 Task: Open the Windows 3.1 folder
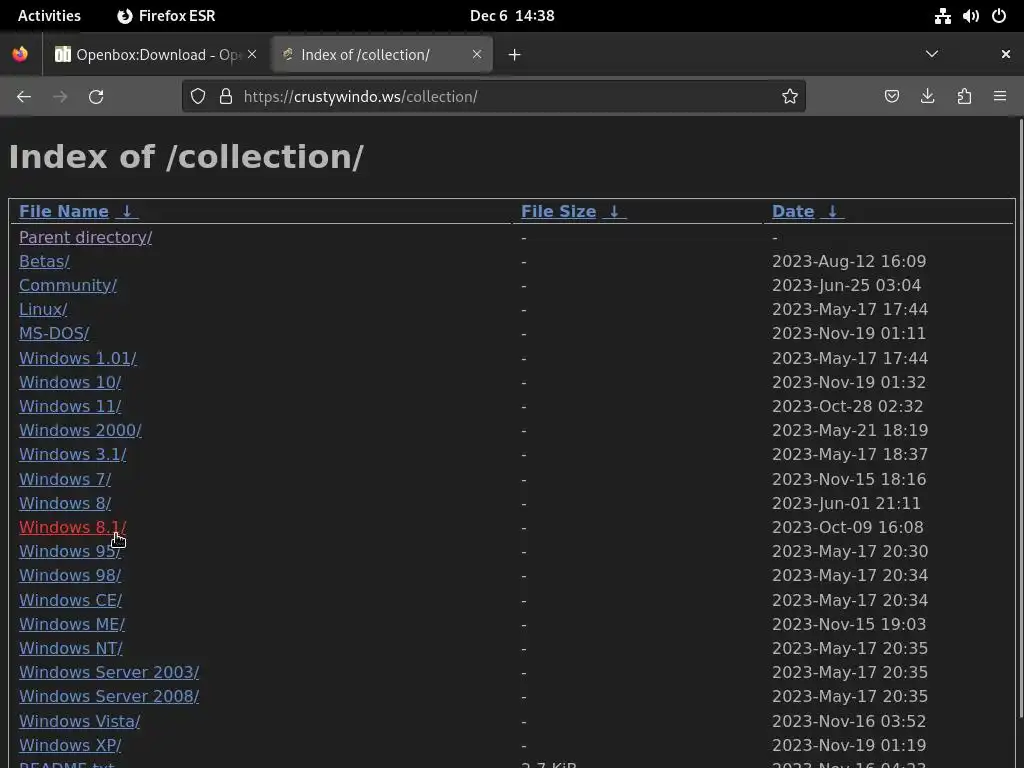click(72, 455)
